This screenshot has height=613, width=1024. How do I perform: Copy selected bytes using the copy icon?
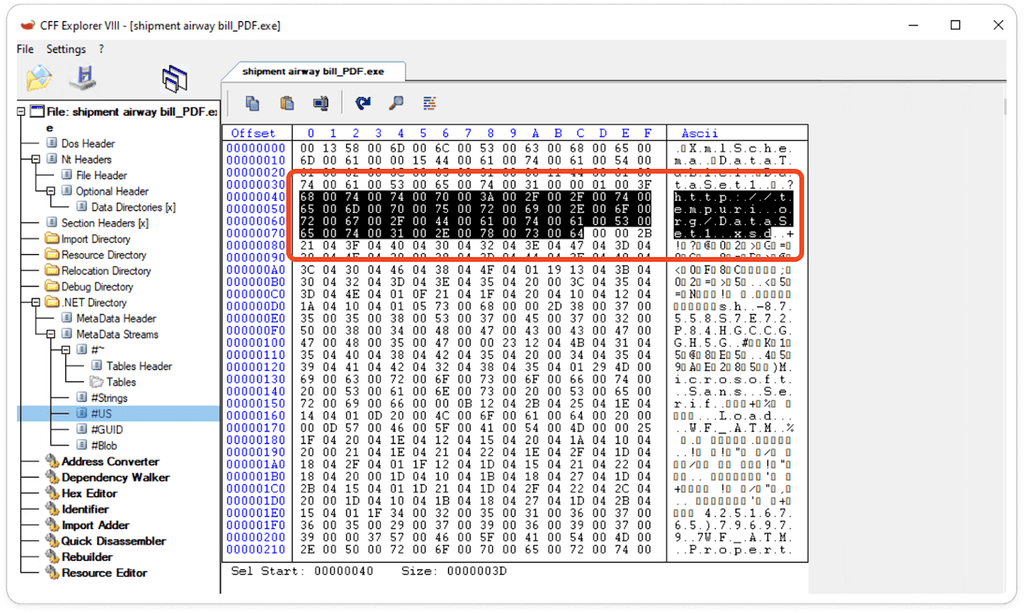pos(252,103)
